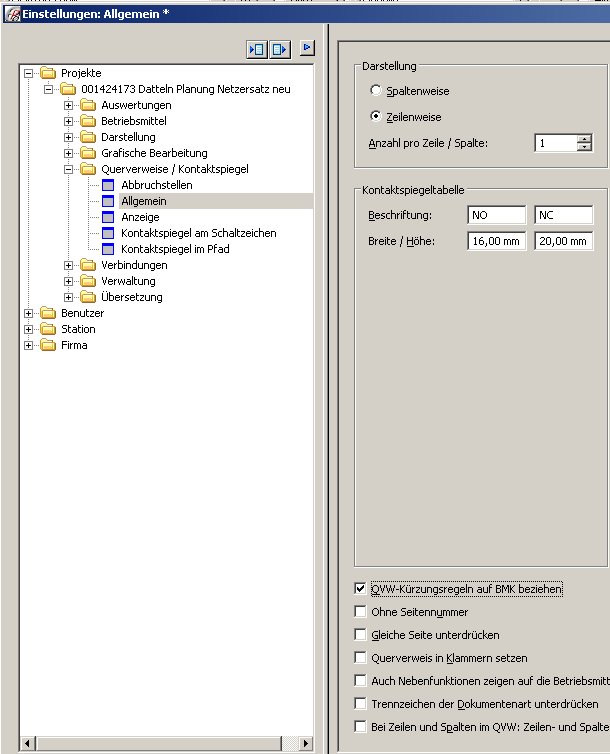
Task: Click the Kontaktspiegel im Pfad page icon
Action: 108,249
